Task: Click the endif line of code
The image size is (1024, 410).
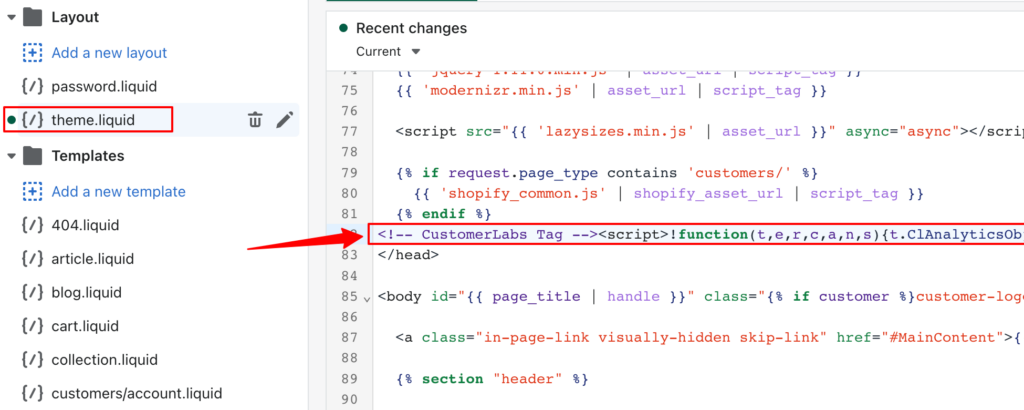Action: point(443,214)
